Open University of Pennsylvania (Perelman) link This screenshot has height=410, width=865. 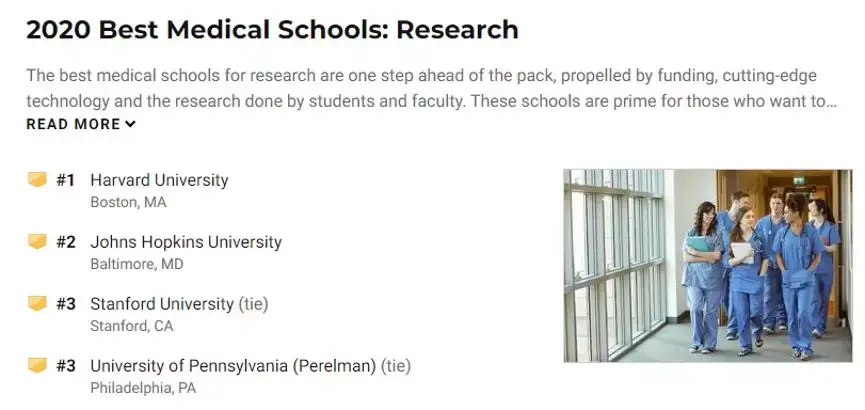coord(238,365)
